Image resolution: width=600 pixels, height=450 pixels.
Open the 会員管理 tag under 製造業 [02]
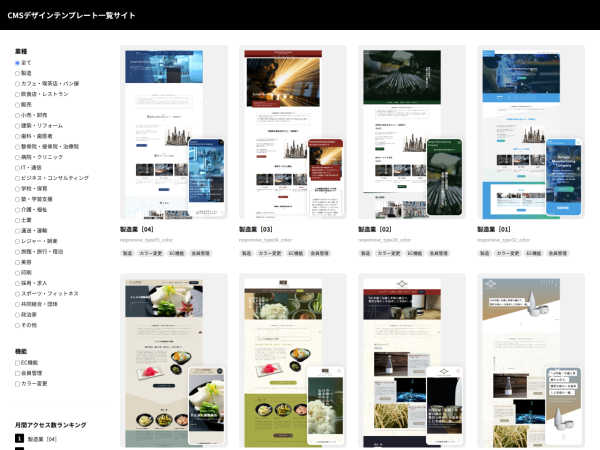click(x=439, y=253)
